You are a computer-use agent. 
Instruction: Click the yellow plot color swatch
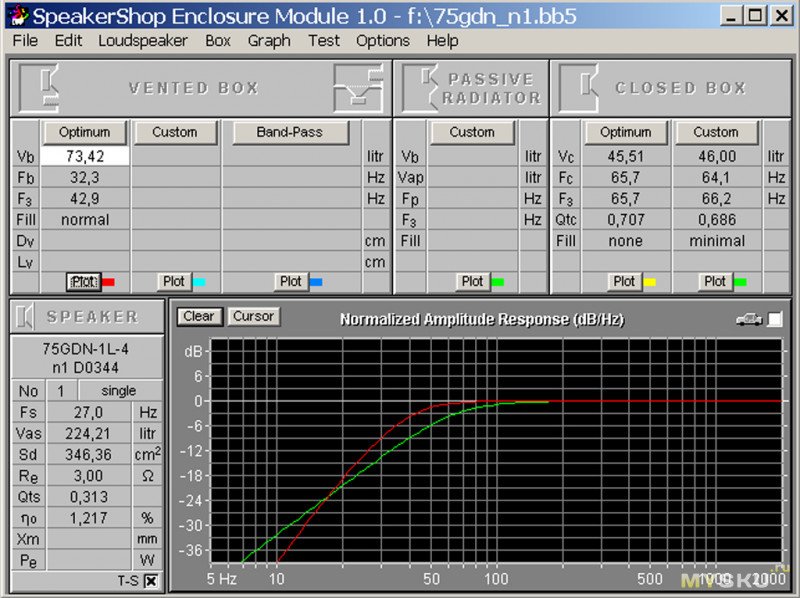[649, 282]
